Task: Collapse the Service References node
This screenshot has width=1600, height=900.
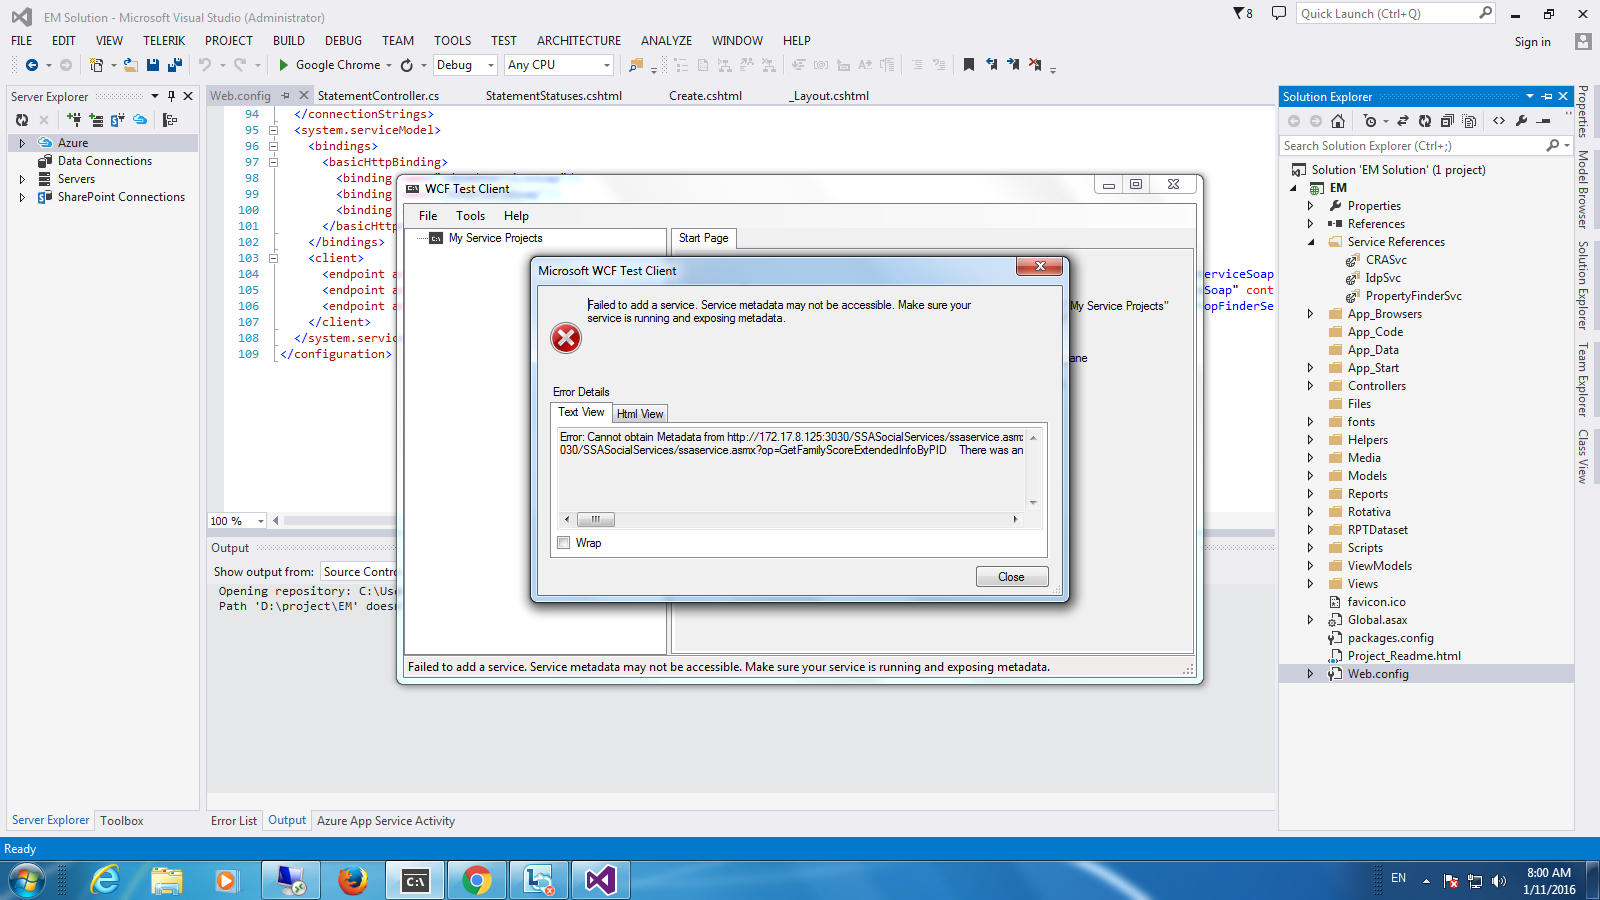Action: (1310, 242)
